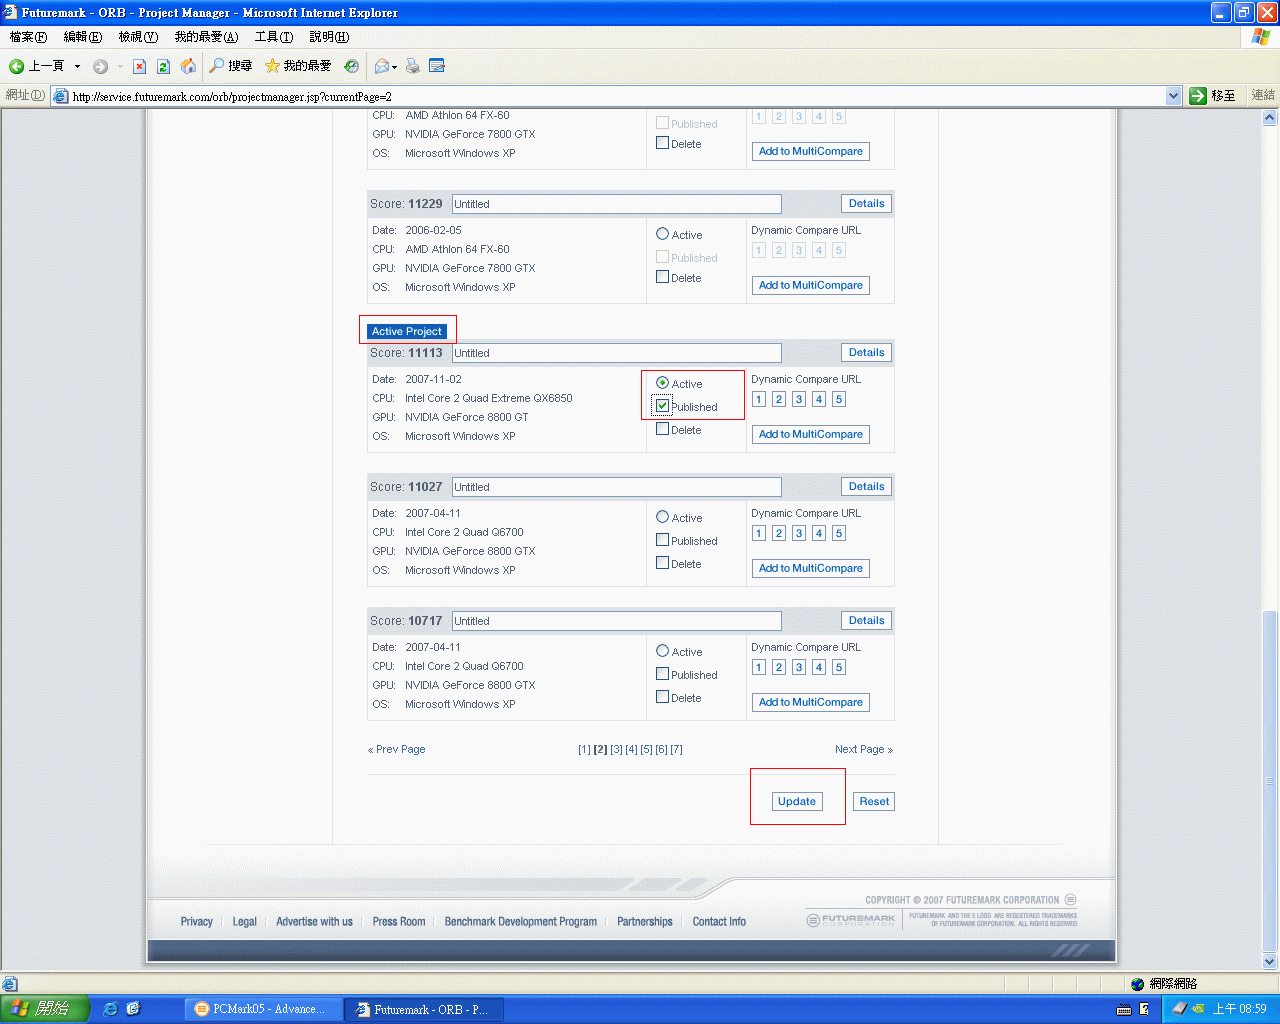
Task: Click Dynamic Compare URL 5 for score 11027
Action: pyautogui.click(x=839, y=533)
